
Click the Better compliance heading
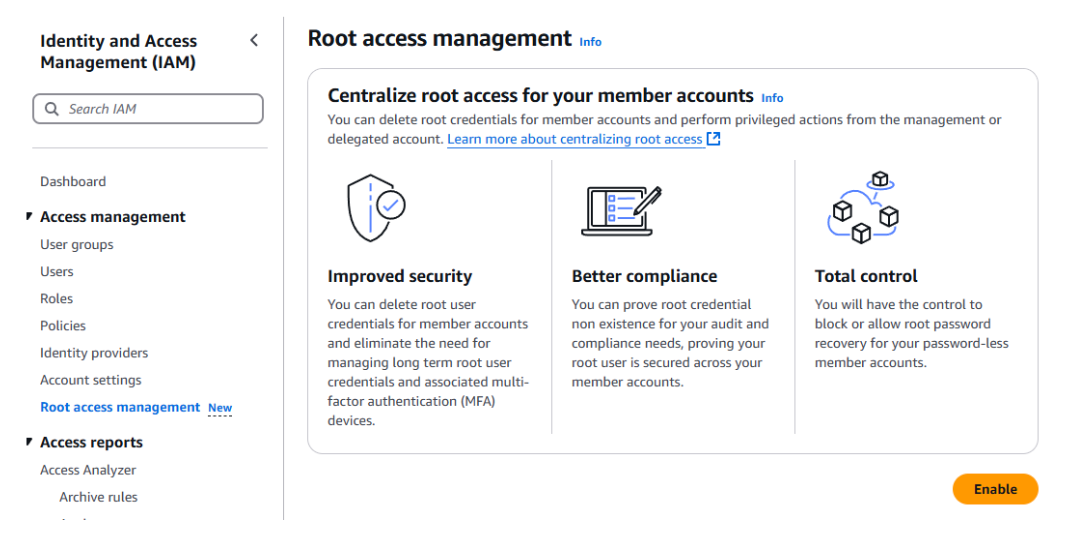pyautogui.click(x=645, y=276)
